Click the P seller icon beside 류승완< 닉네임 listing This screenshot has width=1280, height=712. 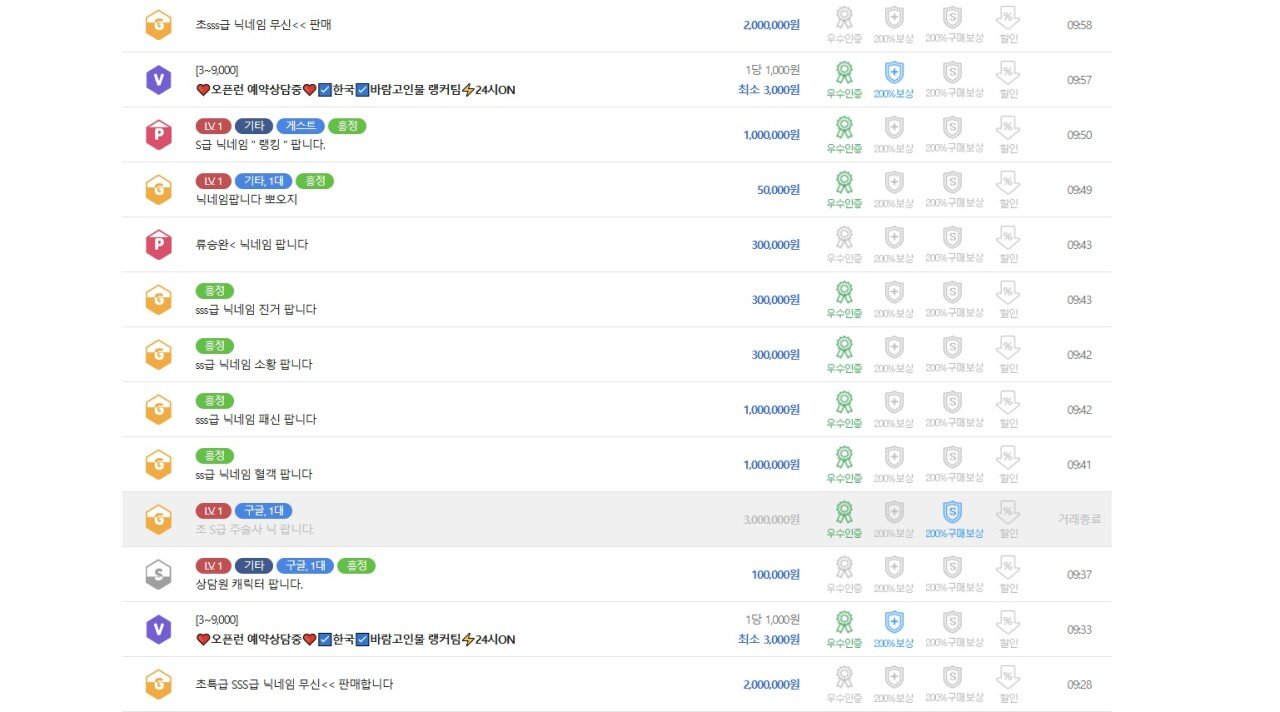tap(159, 244)
